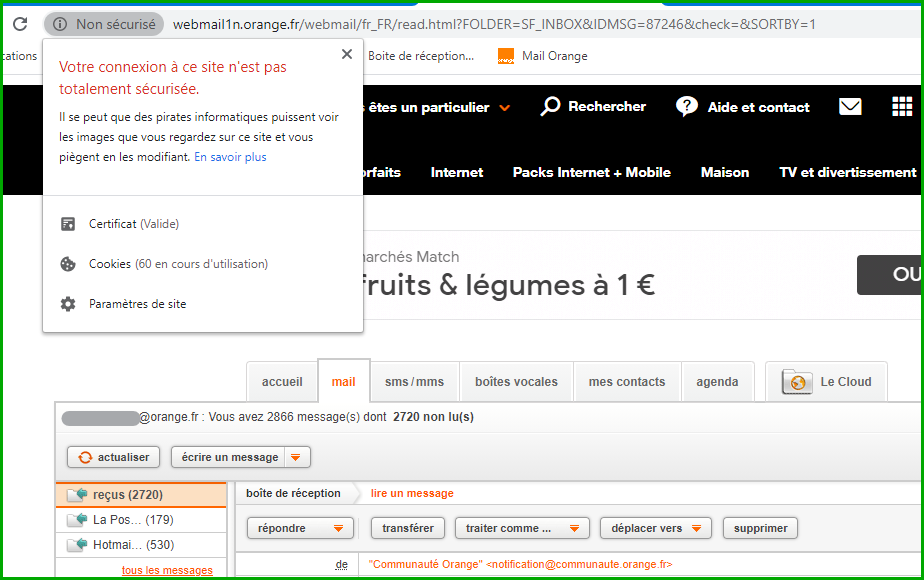
Task: Click the Le Cloud folder icon
Action: [x=797, y=382]
